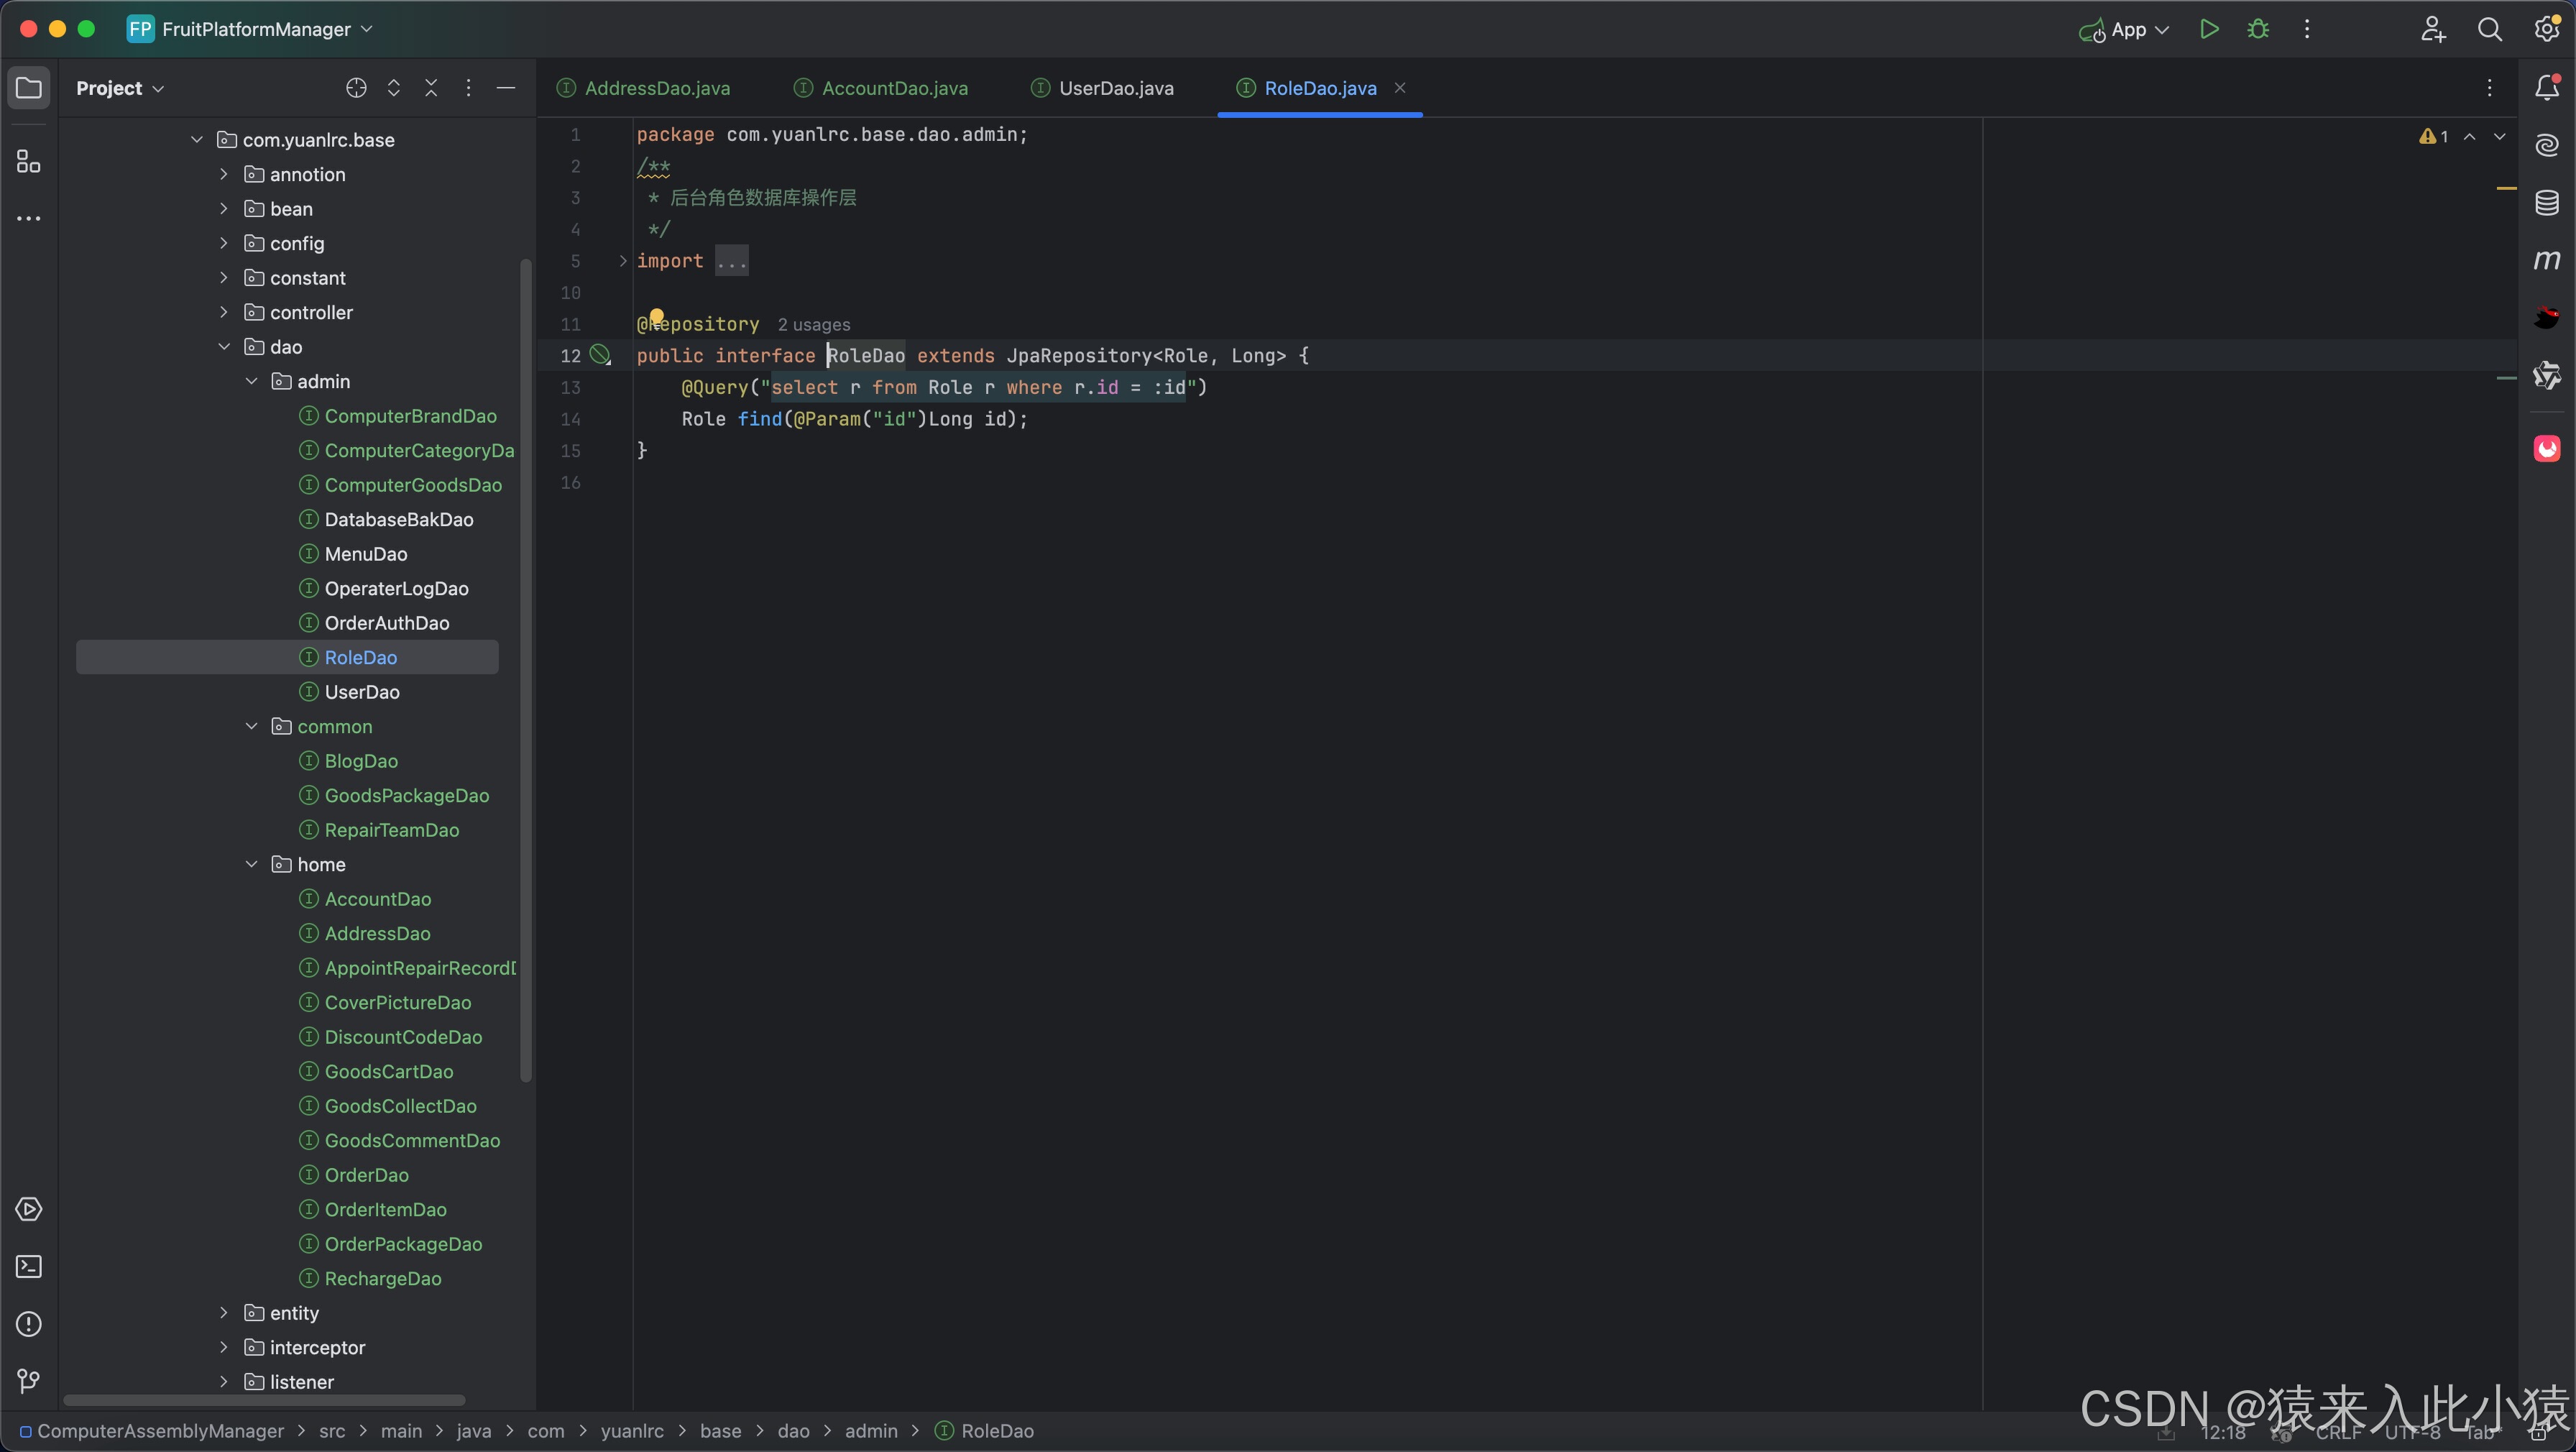Collapse the admin package
The image size is (2576, 1452).
tap(251, 381)
